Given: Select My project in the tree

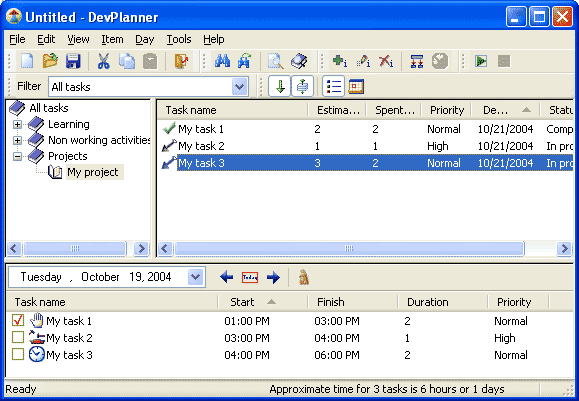Looking at the screenshot, I should 93,172.
